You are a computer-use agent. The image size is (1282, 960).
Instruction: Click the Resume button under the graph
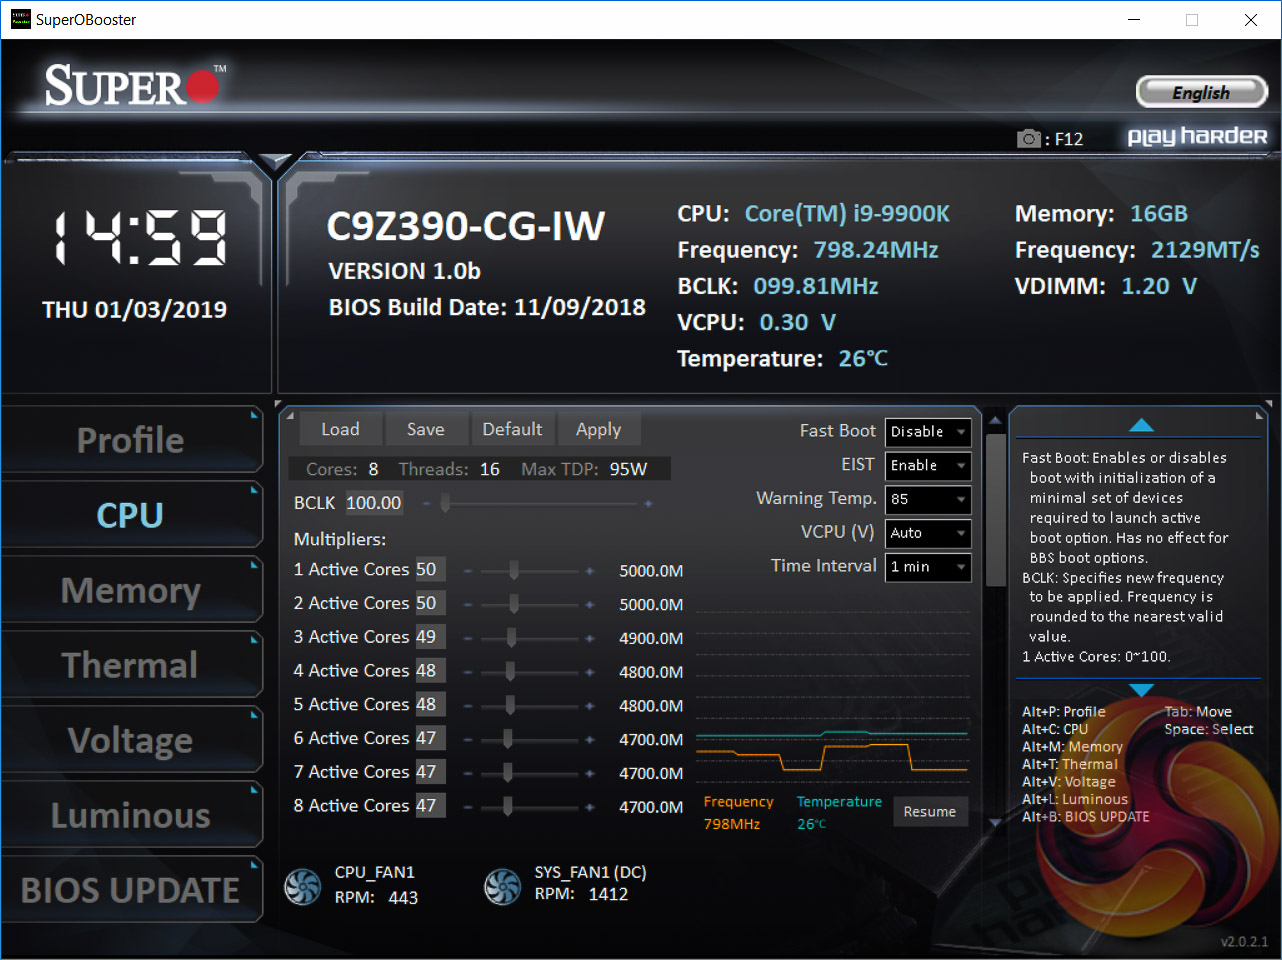click(930, 812)
